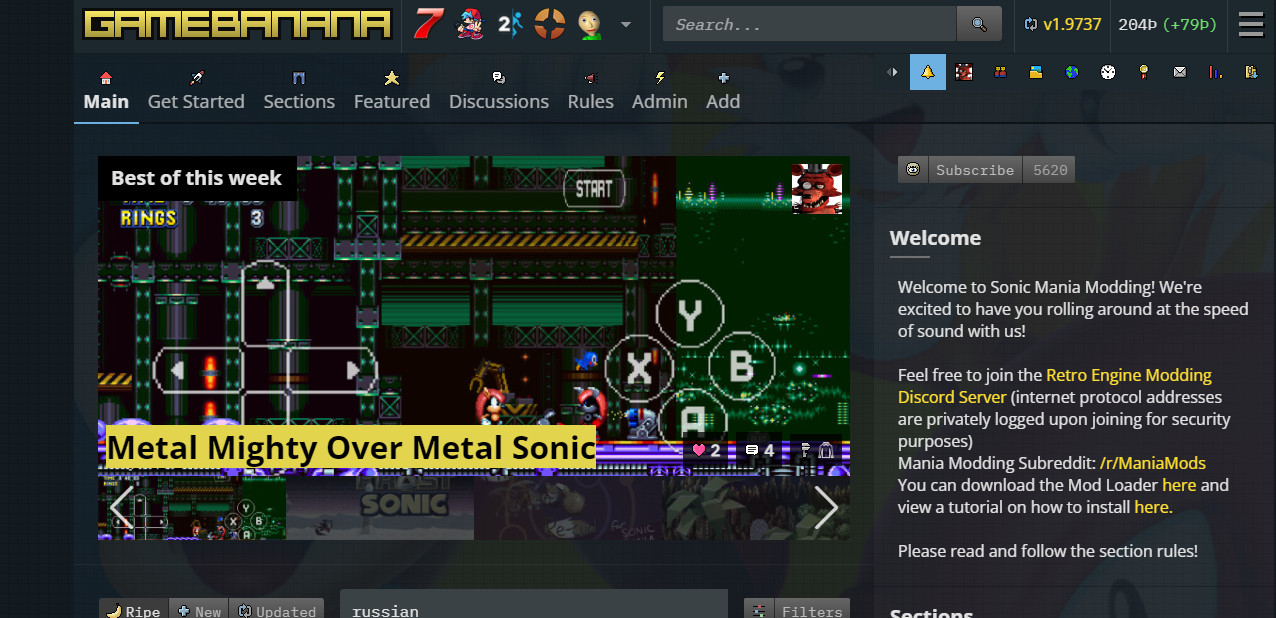
Task: Click the search magnifier button
Action: point(978,23)
